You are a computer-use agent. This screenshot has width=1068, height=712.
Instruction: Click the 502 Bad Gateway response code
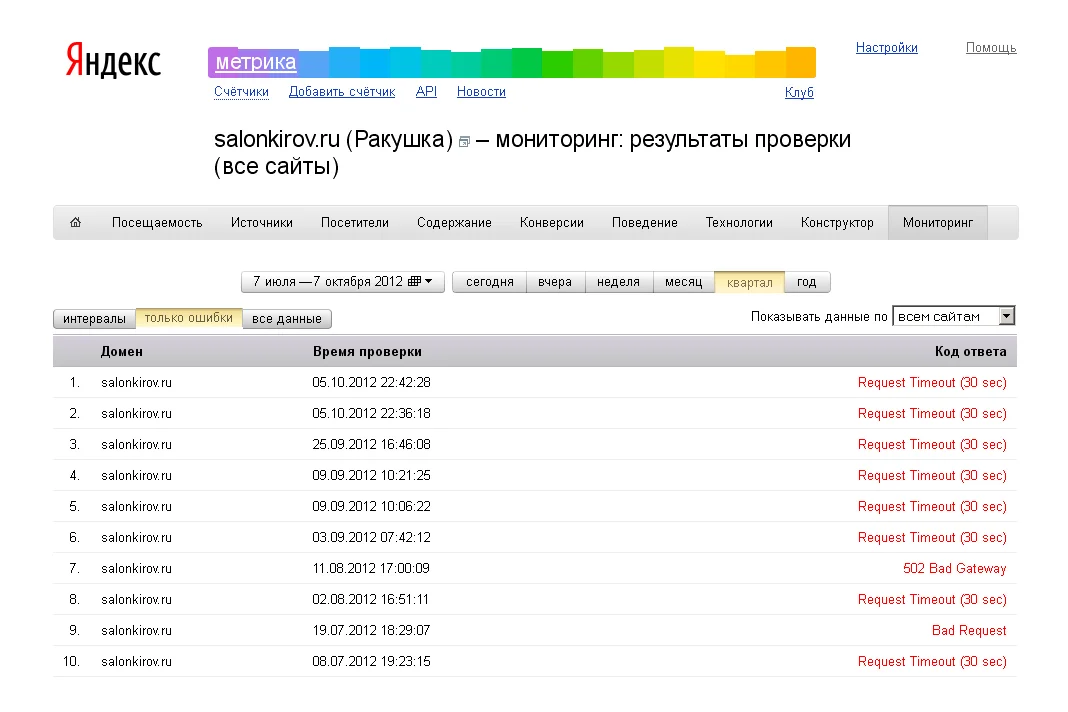[954, 568]
